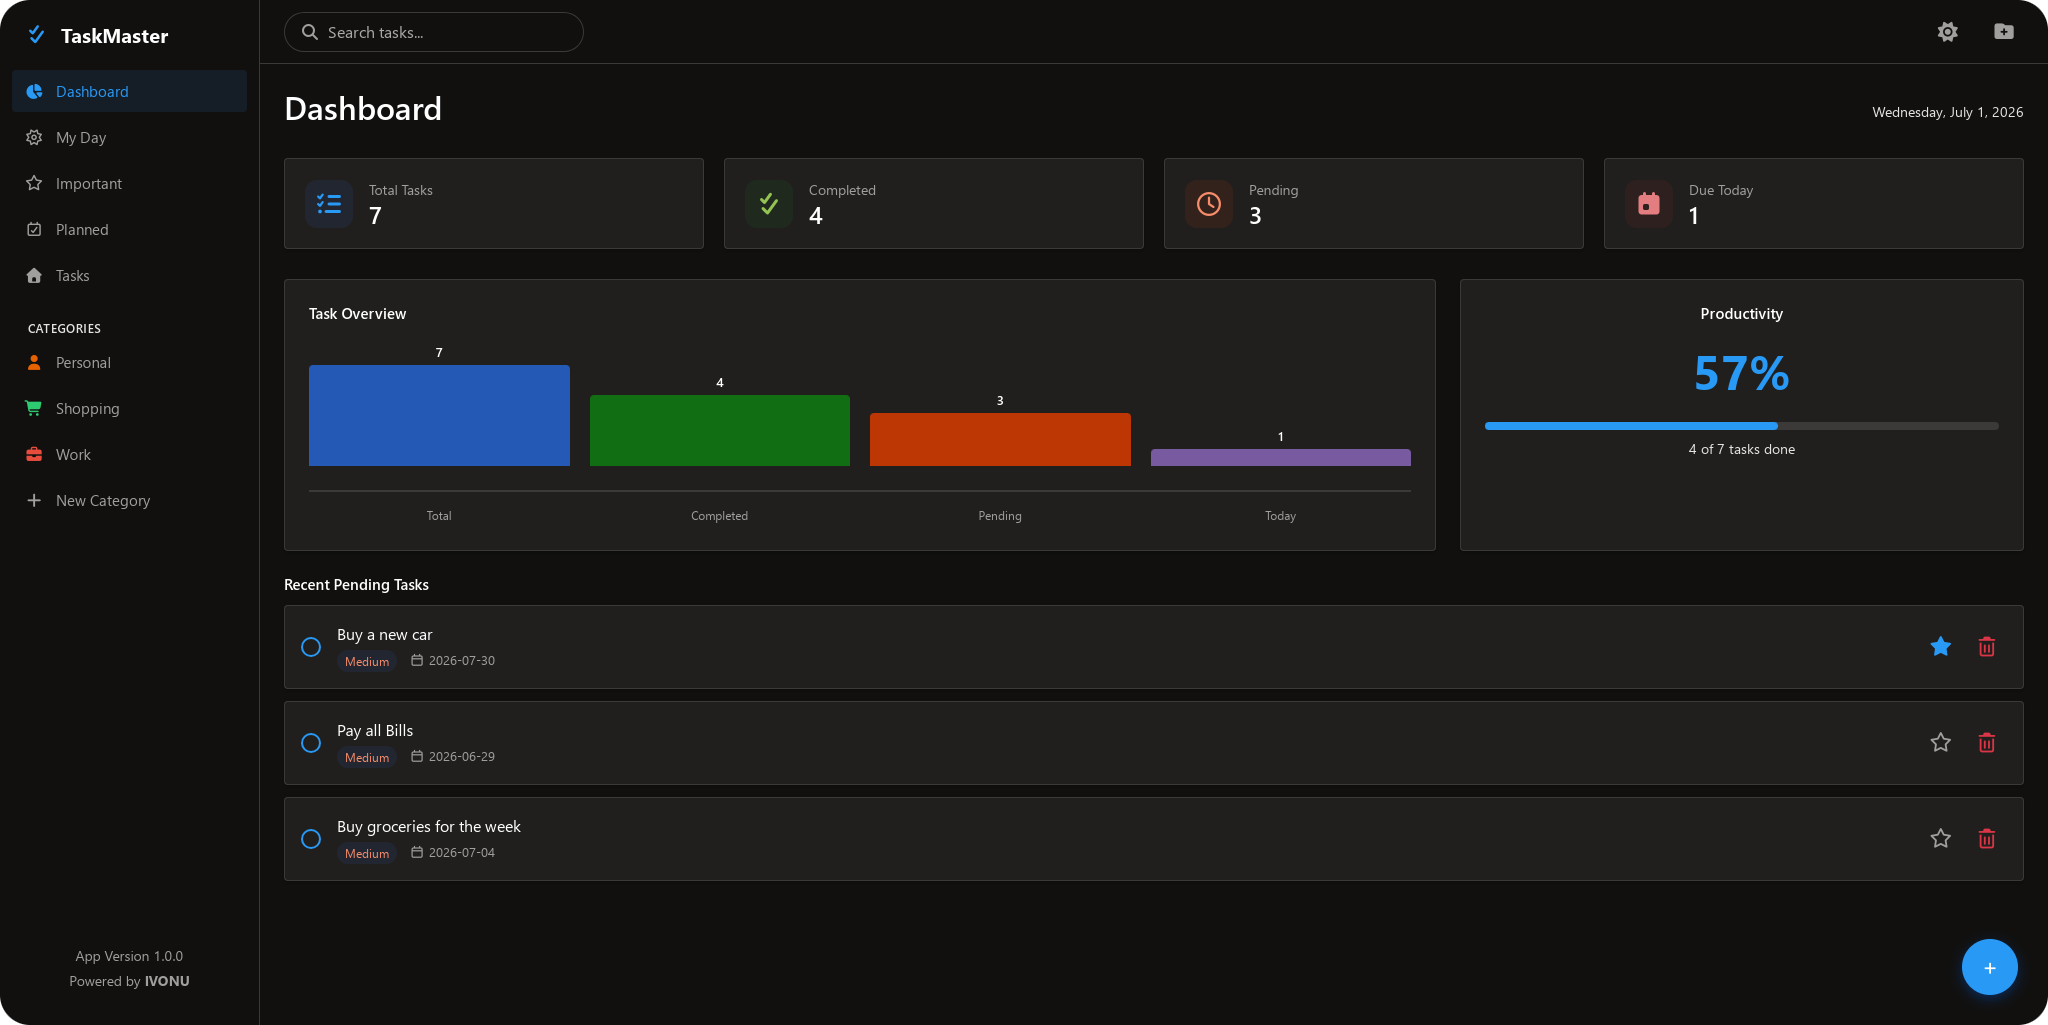Go to the Dashboard menu item
Screen dimensions: 2048x1025
(129, 91)
